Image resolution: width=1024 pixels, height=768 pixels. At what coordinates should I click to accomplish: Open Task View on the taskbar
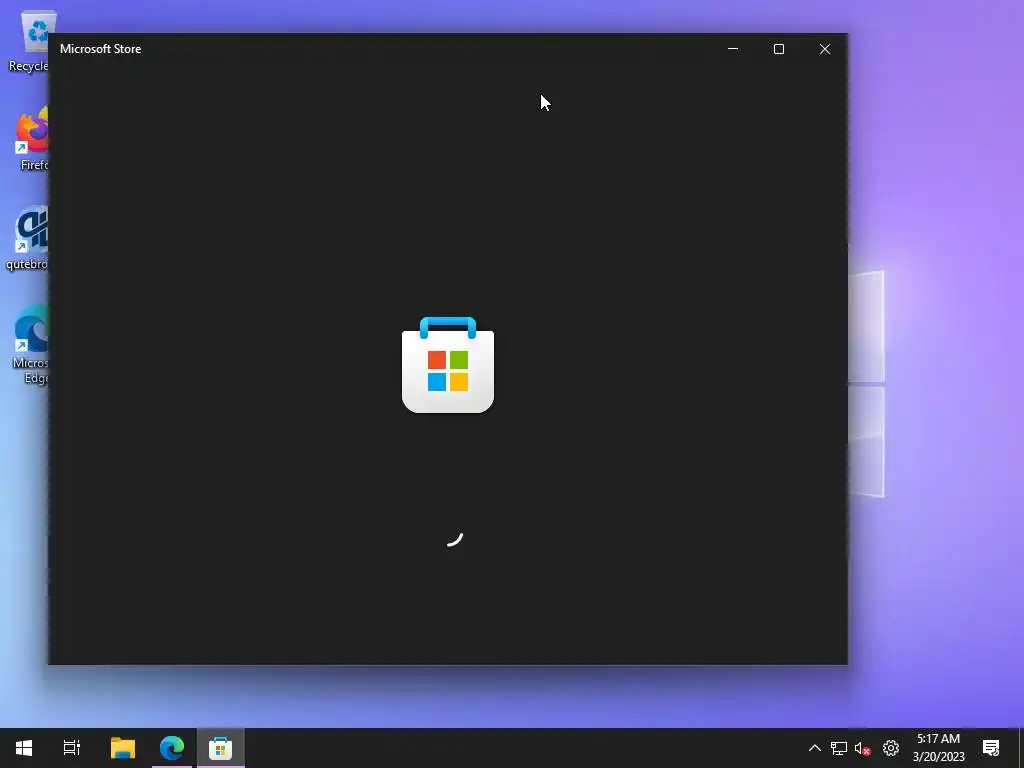tap(72, 748)
